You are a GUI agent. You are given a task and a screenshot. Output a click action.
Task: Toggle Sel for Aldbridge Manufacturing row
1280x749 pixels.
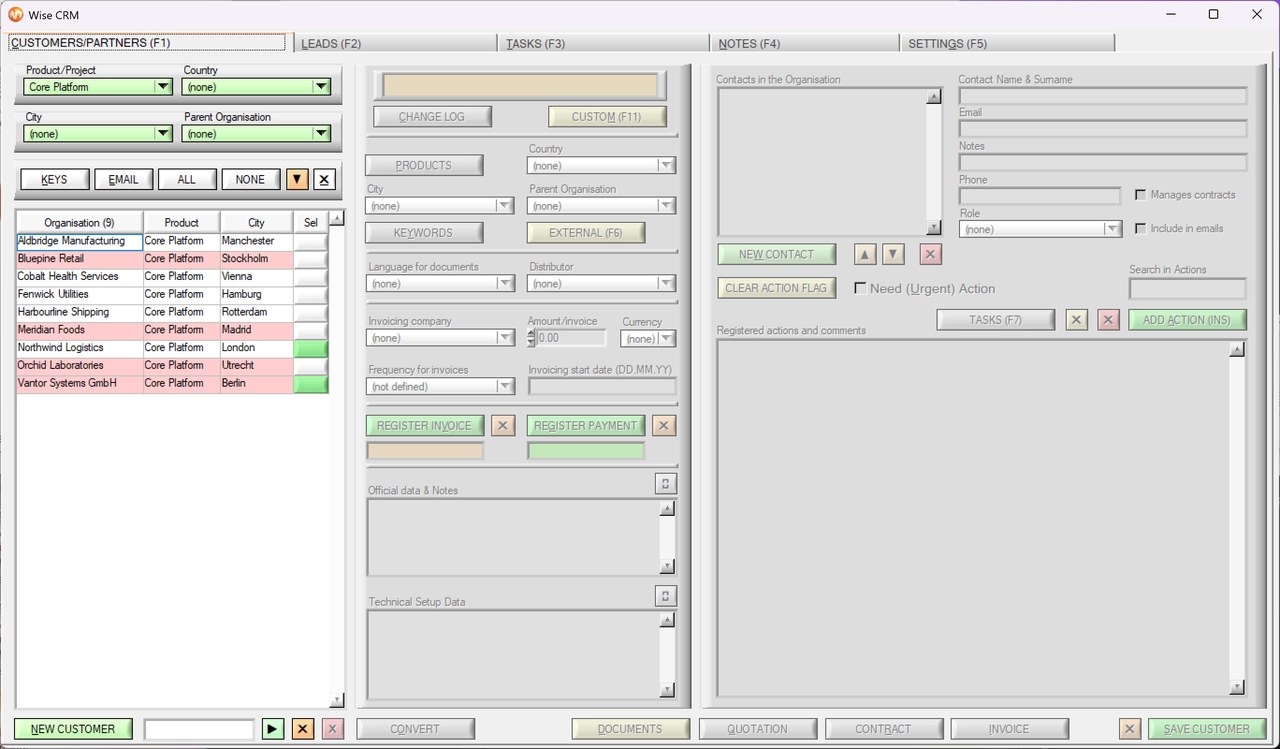(310, 241)
